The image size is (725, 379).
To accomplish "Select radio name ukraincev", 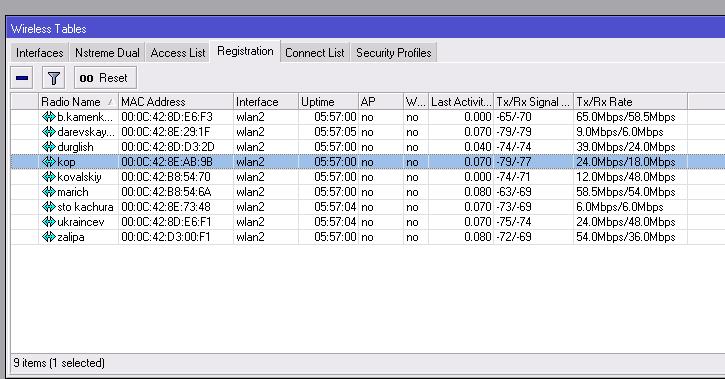I will click(80, 222).
